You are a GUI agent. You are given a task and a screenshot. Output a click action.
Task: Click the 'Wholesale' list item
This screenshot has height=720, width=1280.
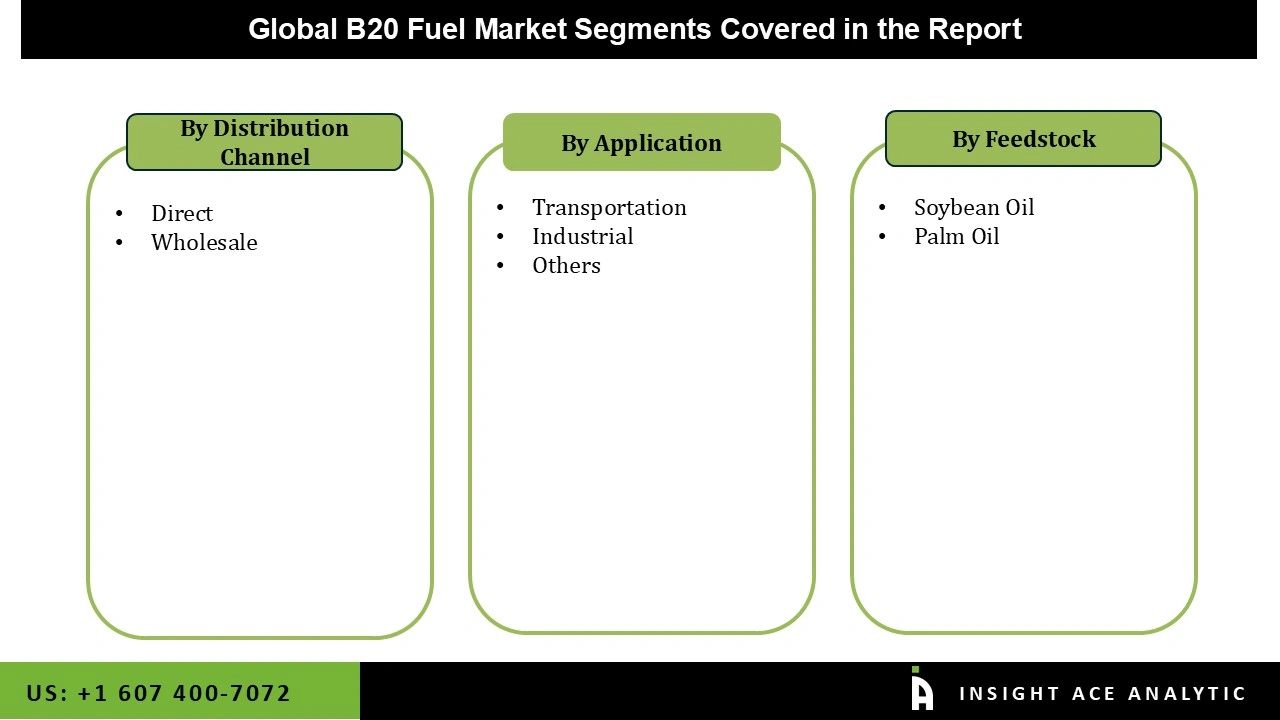204,242
